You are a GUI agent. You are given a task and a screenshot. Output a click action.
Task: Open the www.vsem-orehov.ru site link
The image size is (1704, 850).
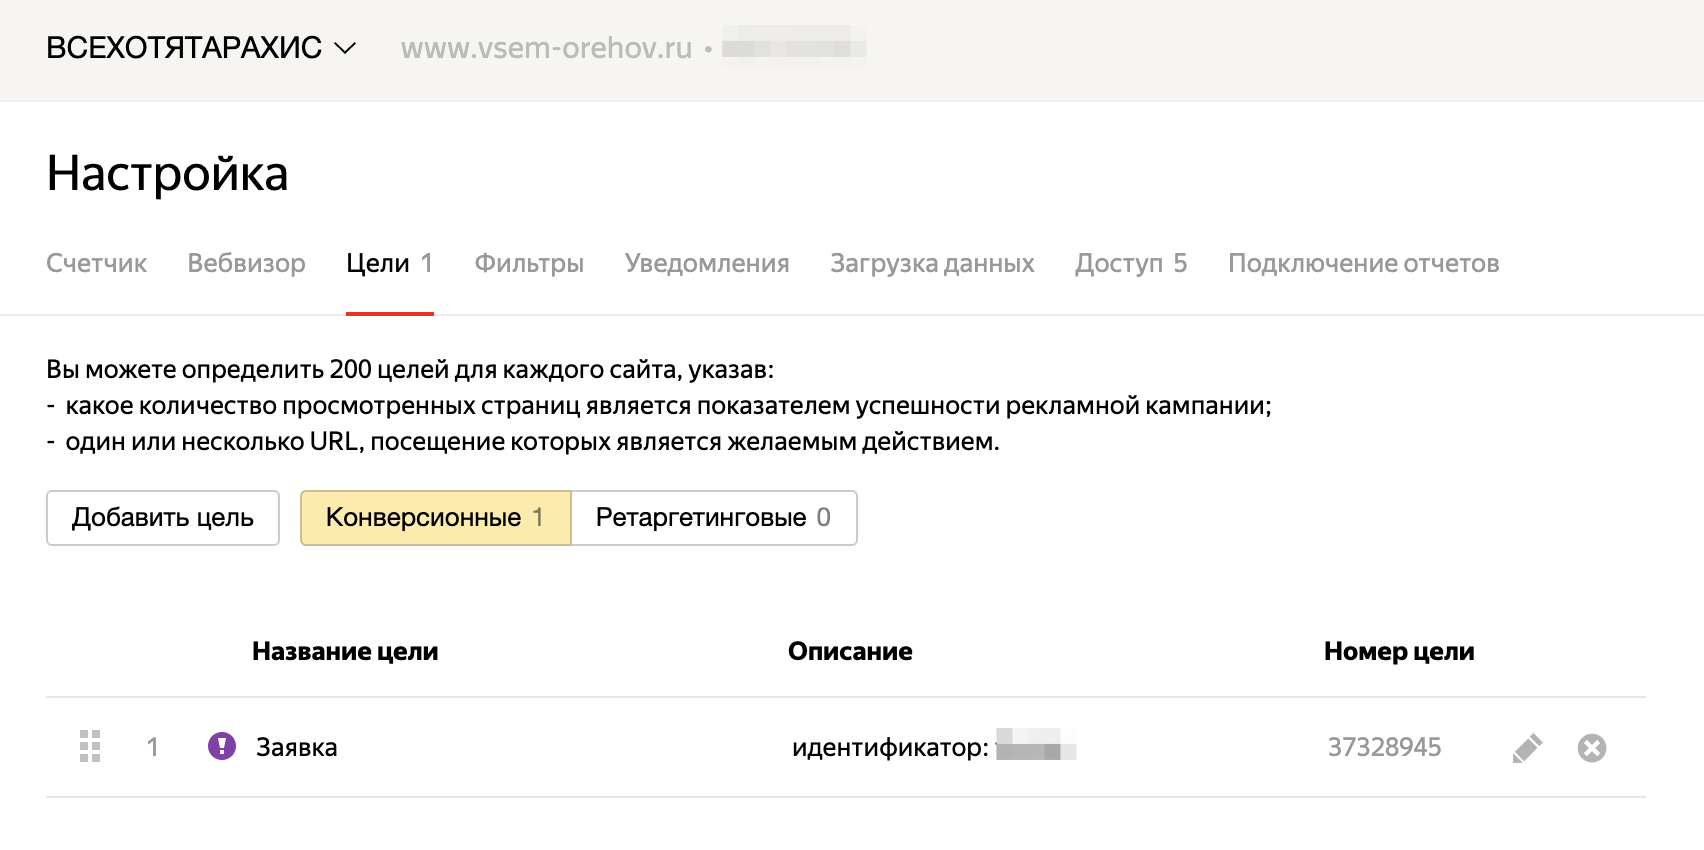pyautogui.click(x=546, y=48)
